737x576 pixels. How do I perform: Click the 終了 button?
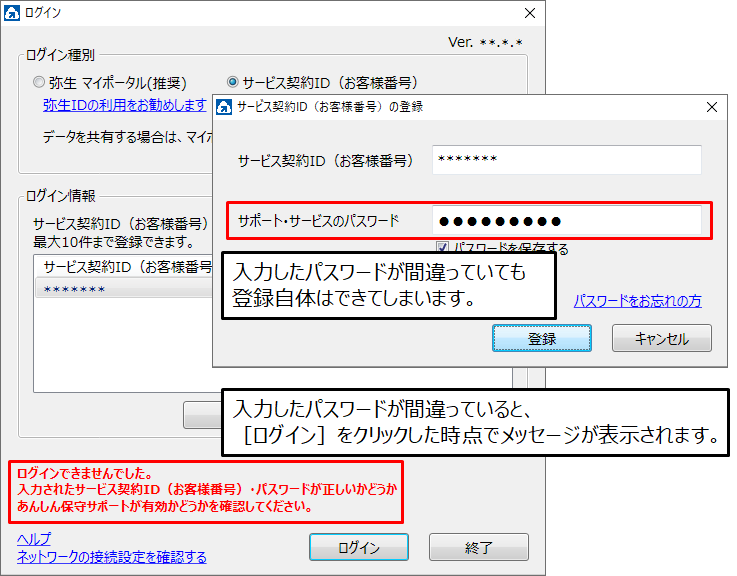pos(478,547)
